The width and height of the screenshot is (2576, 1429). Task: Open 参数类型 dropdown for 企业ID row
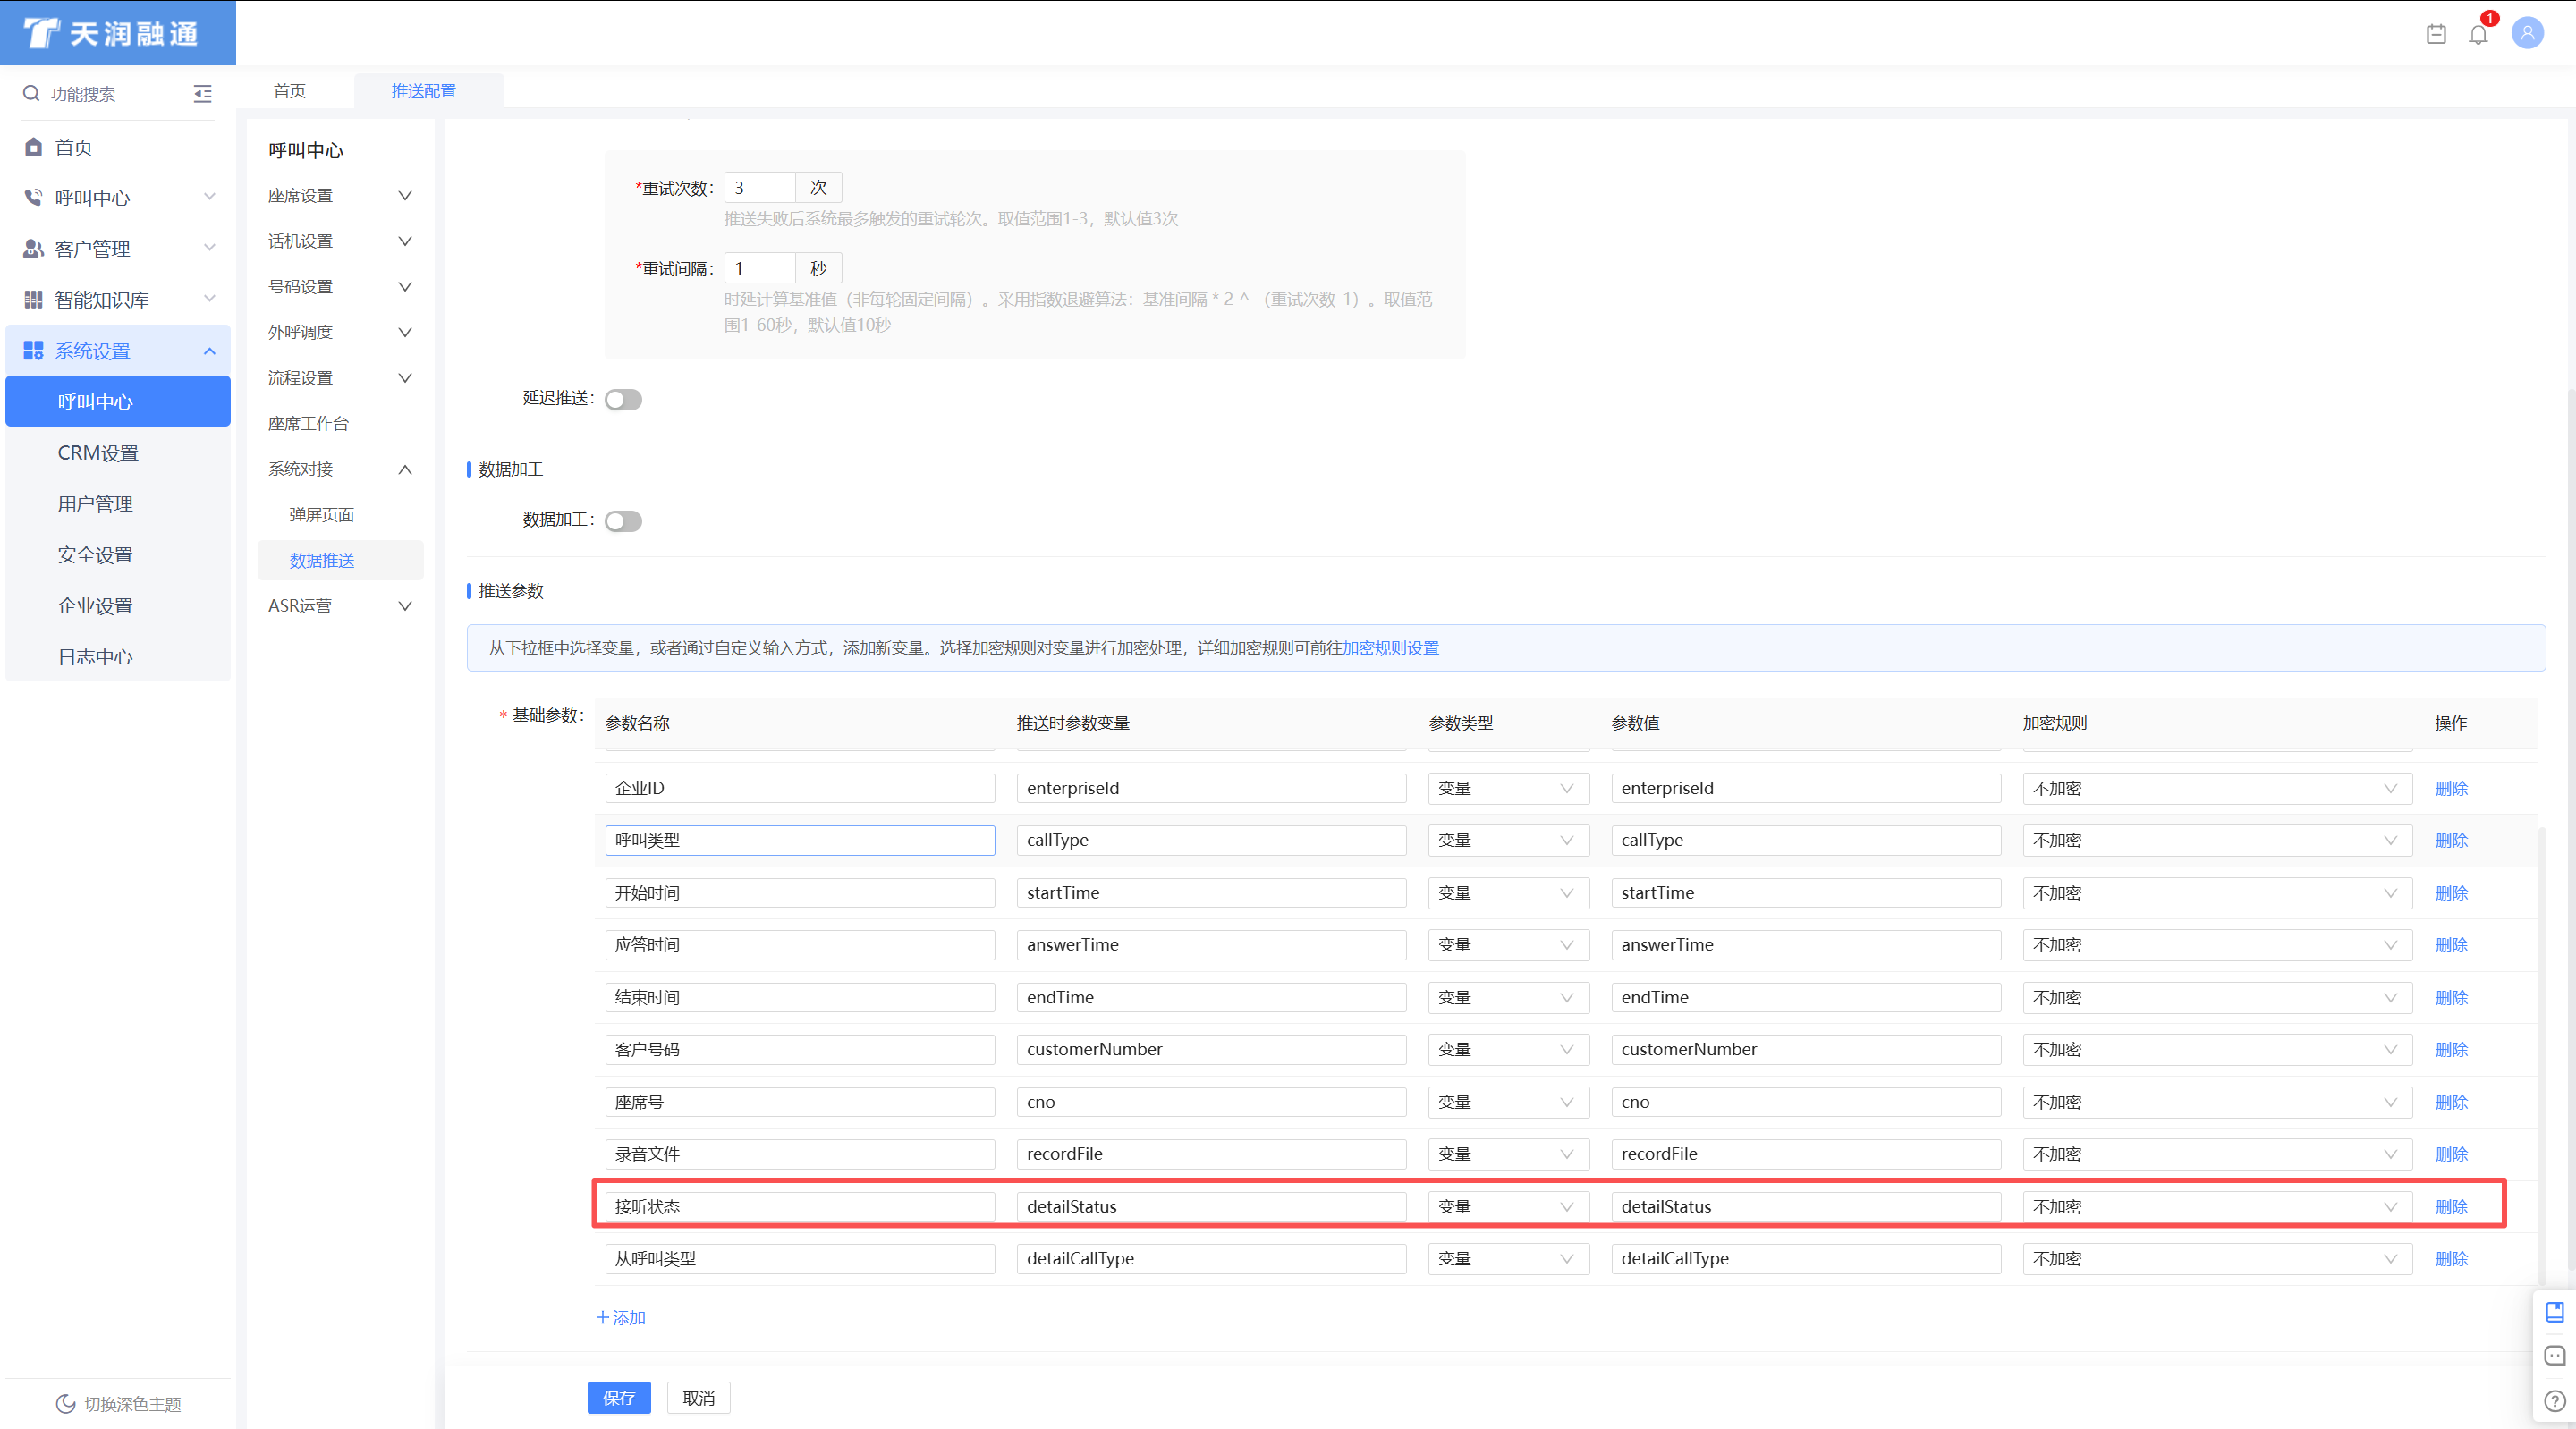point(1508,788)
